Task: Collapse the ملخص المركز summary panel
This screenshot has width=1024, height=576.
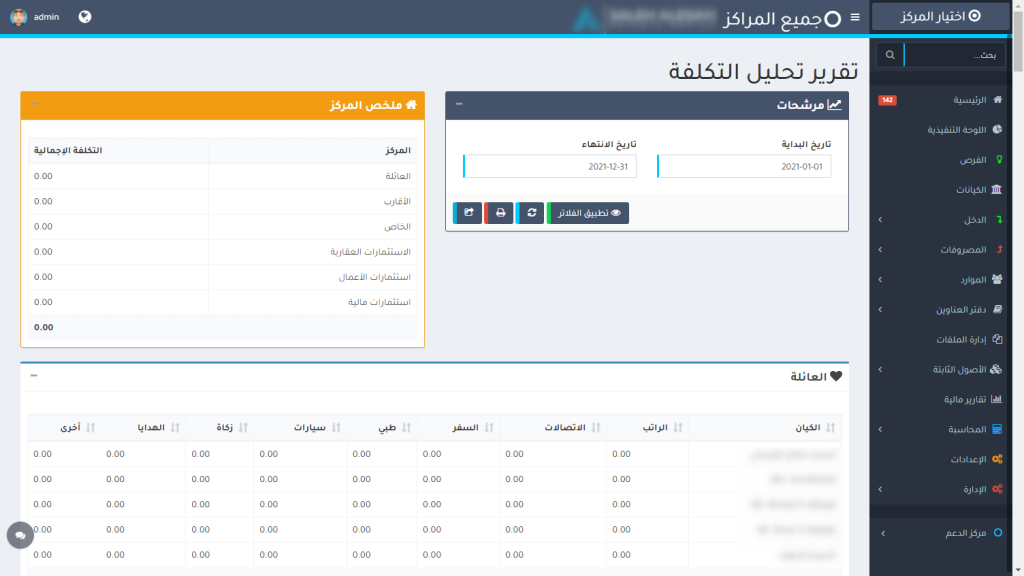Action: 34,104
